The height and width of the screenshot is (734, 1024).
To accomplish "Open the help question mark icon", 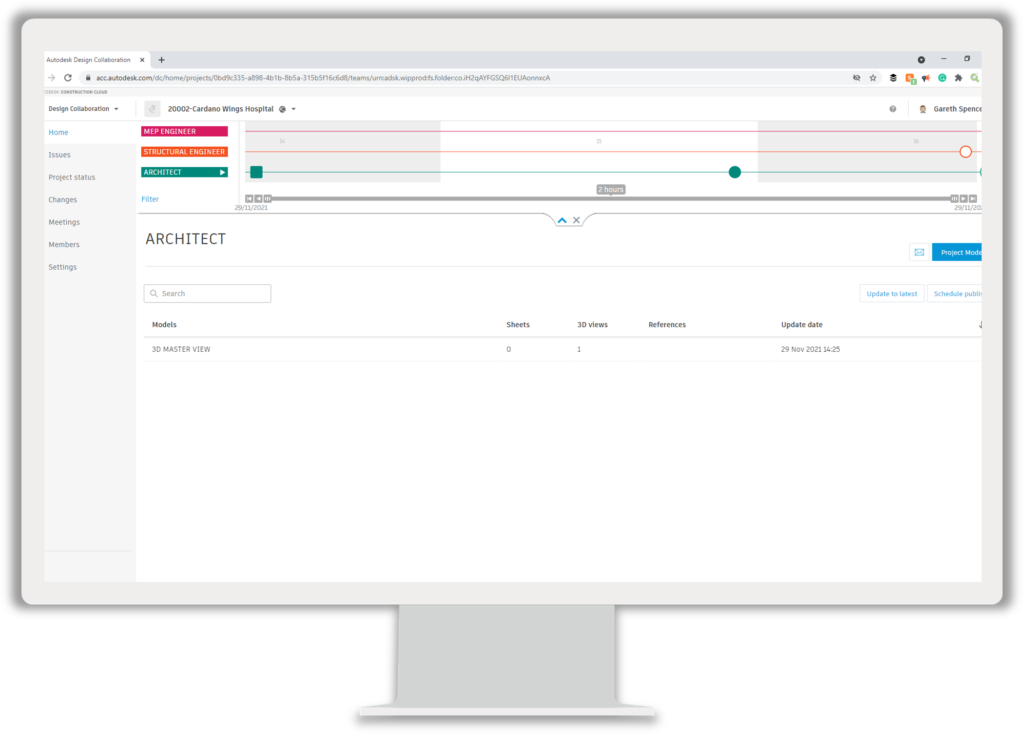I will click(x=893, y=109).
